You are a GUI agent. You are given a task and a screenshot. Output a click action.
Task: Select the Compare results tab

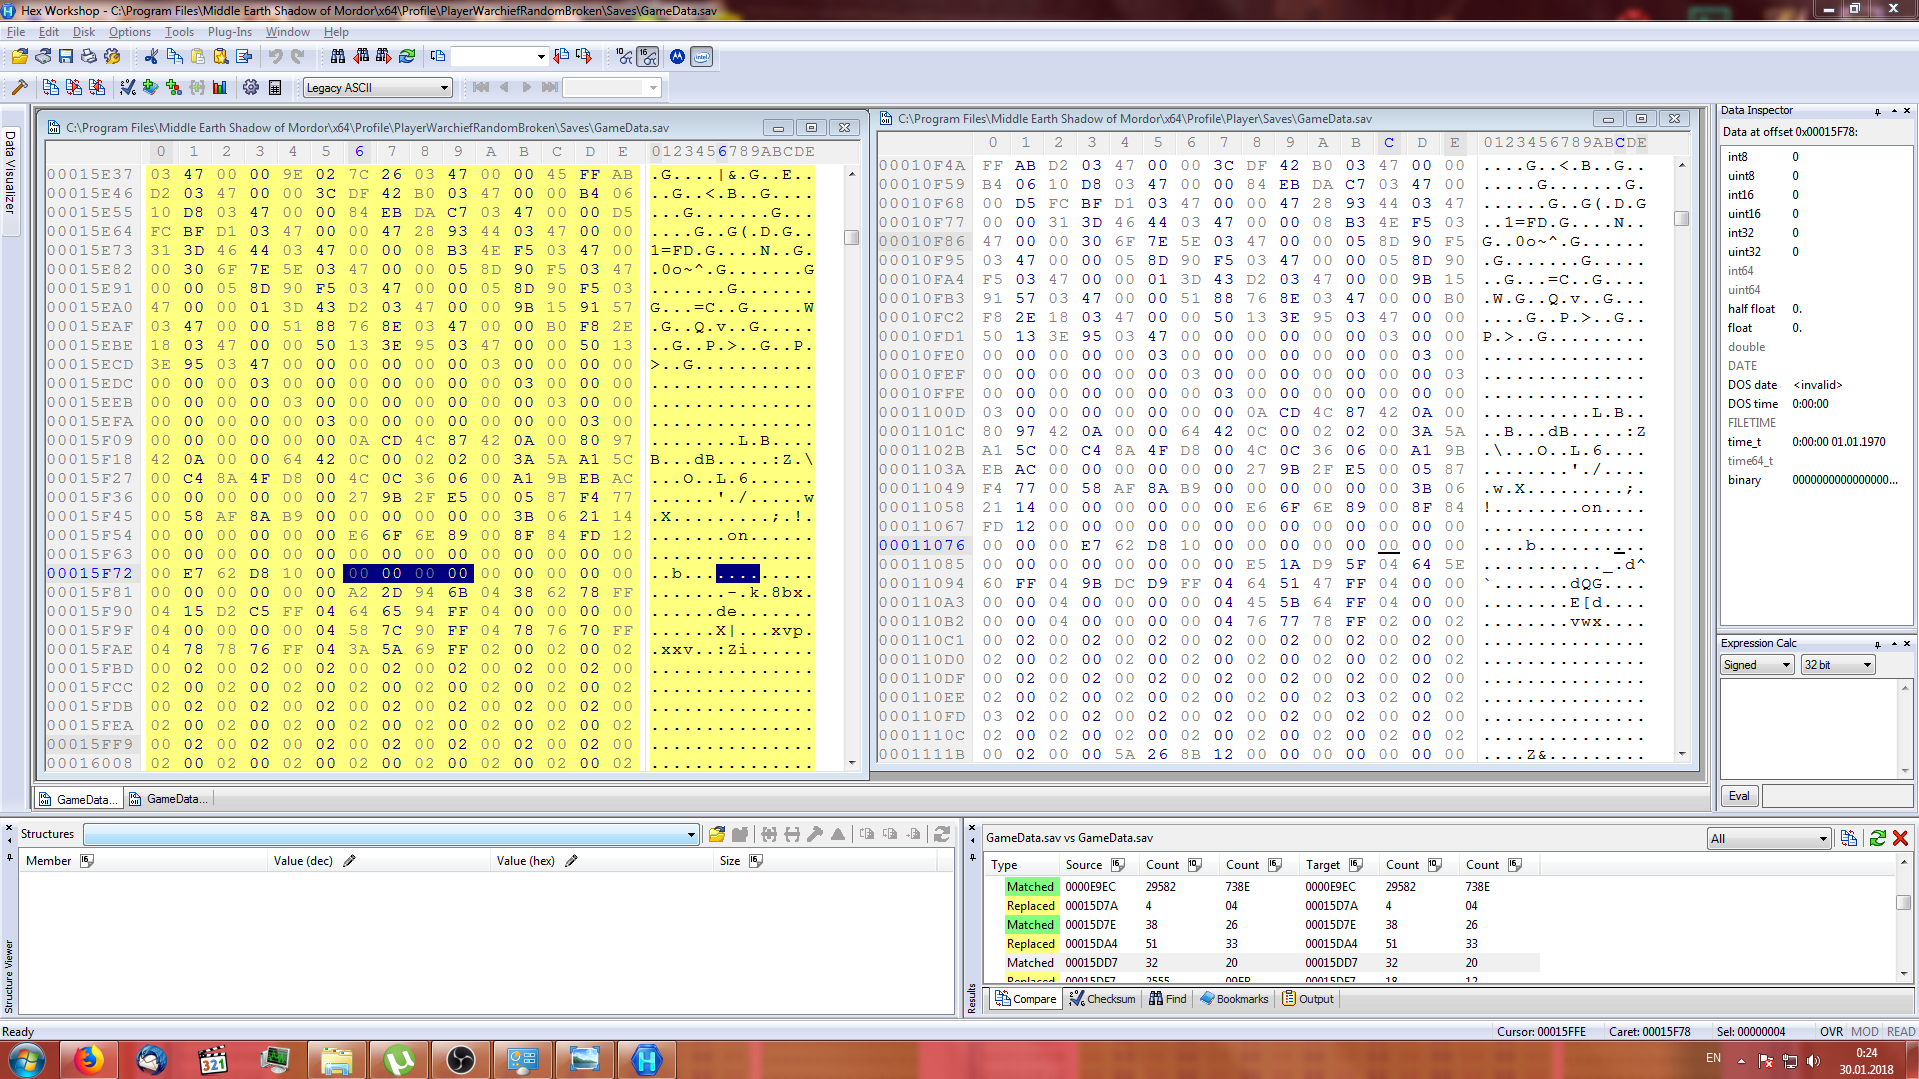coord(1025,999)
